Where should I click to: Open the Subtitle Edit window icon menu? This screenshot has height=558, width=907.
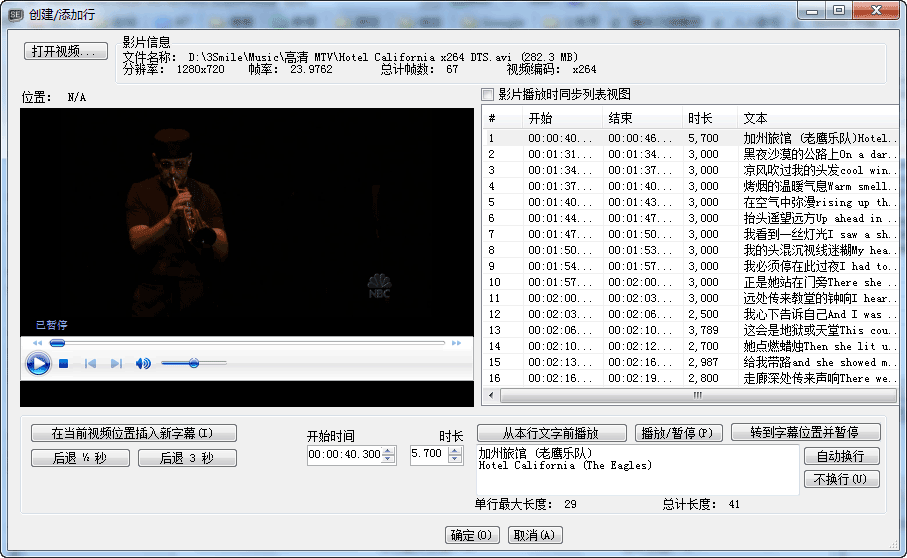15,14
